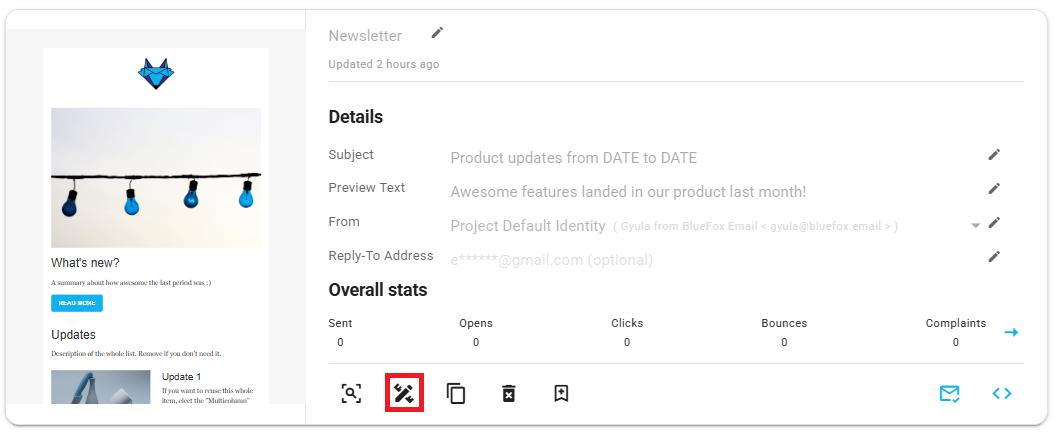
Task: Select the 'Project Default Identity' text
Action: (528, 226)
